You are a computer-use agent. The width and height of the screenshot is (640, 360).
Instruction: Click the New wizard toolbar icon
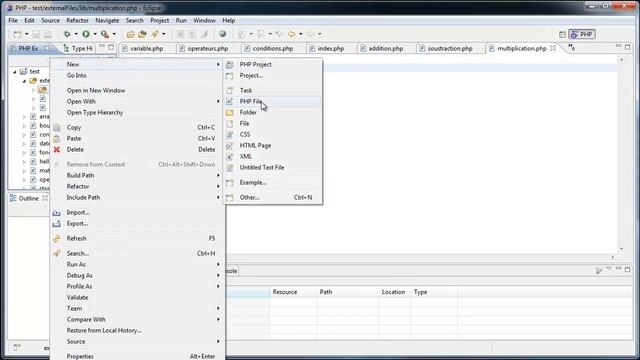click(x=17, y=34)
